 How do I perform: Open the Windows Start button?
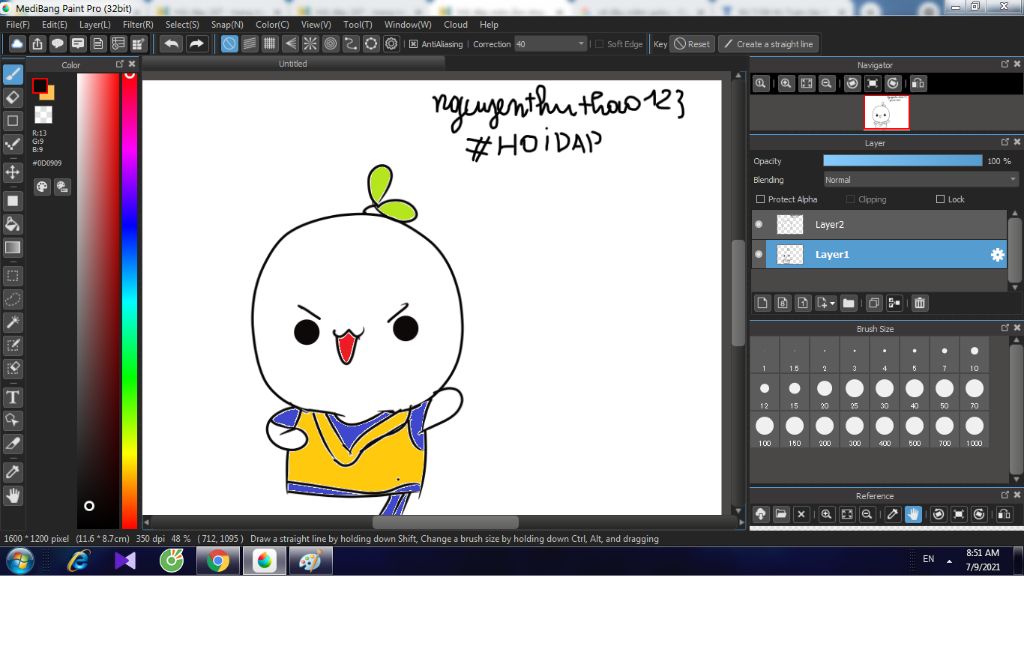coord(20,561)
